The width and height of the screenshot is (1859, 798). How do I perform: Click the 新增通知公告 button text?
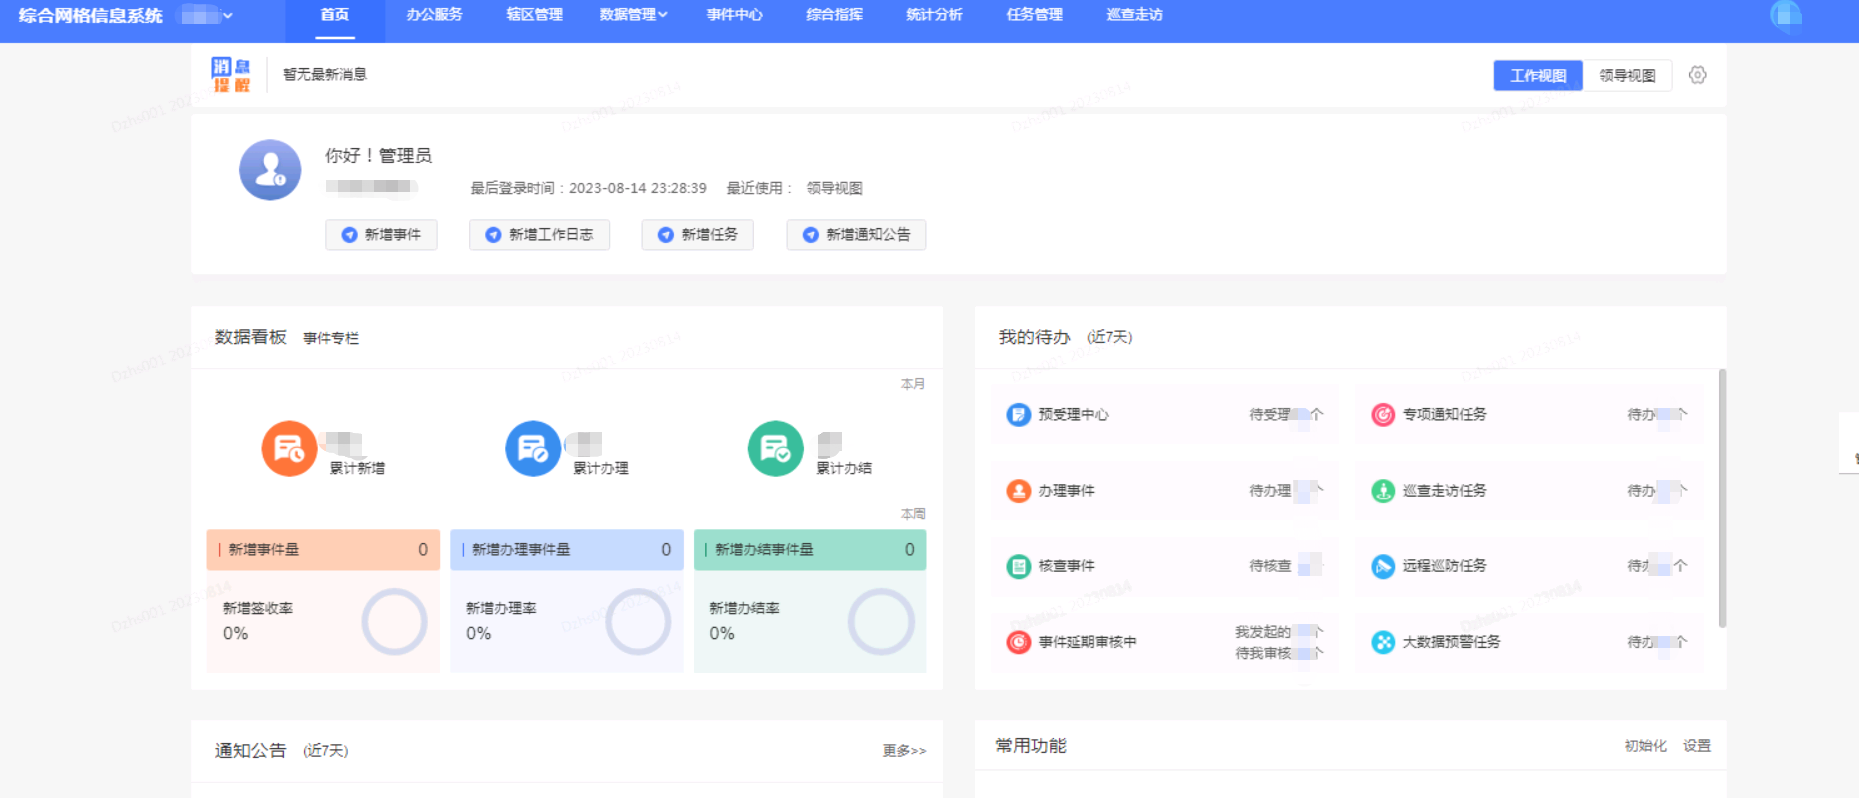(868, 235)
